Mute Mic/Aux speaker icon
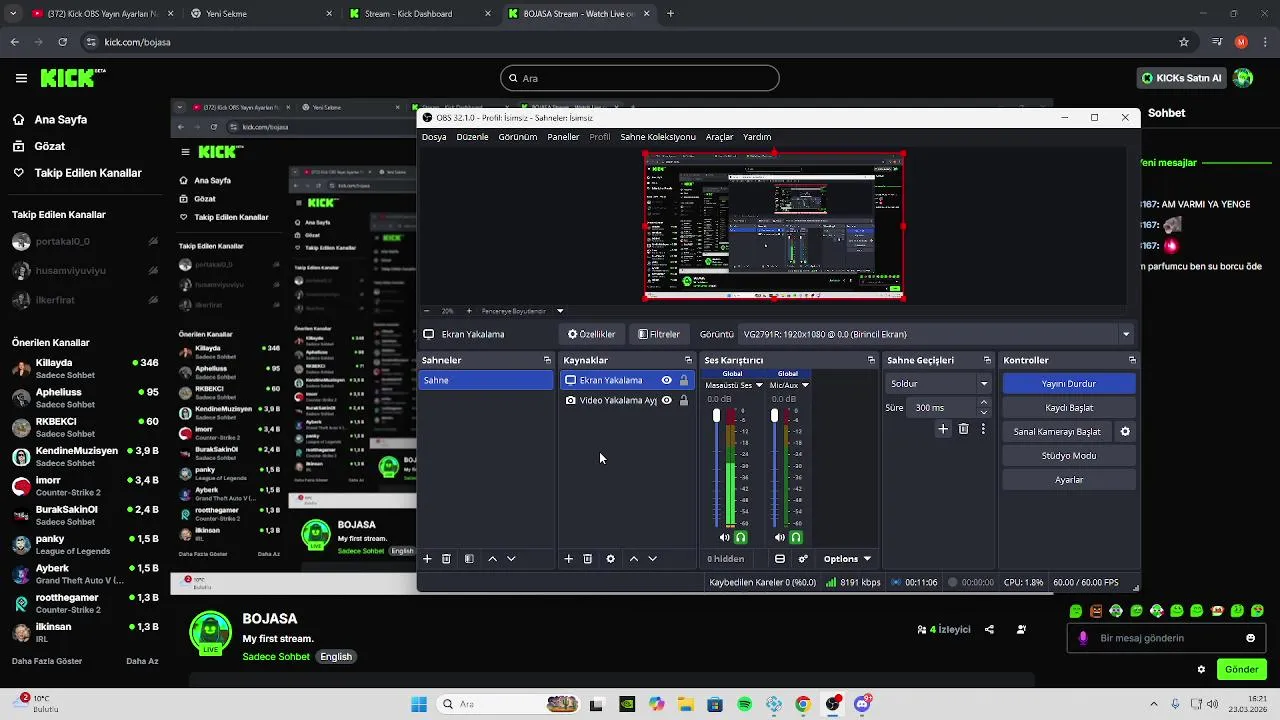Viewport: 1280px width, 720px height. pyautogui.click(x=780, y=538)
